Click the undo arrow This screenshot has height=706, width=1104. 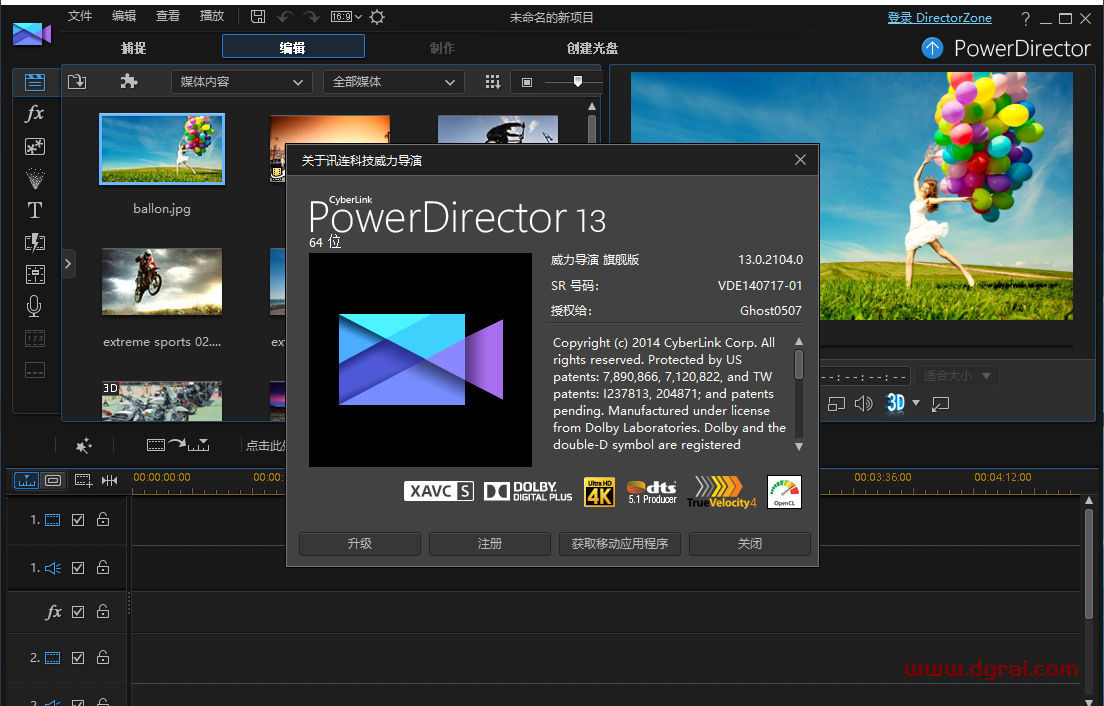285,17
